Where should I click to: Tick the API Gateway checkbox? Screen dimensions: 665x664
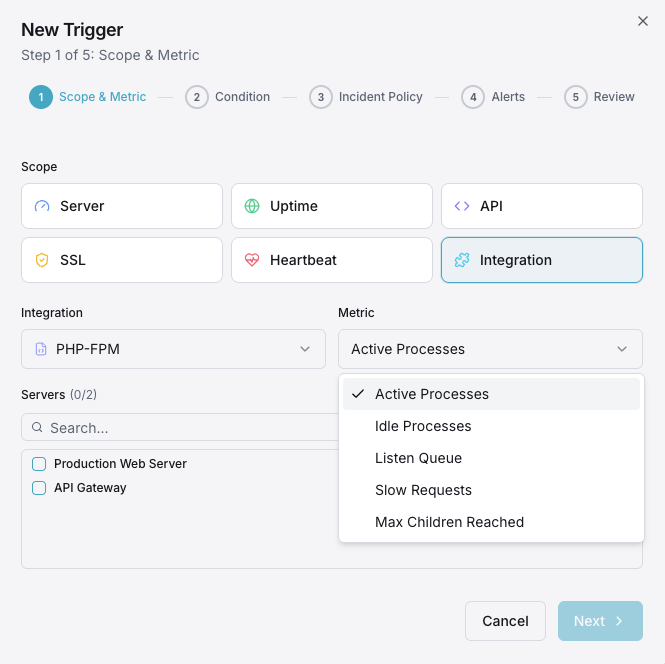coord(39,488)
